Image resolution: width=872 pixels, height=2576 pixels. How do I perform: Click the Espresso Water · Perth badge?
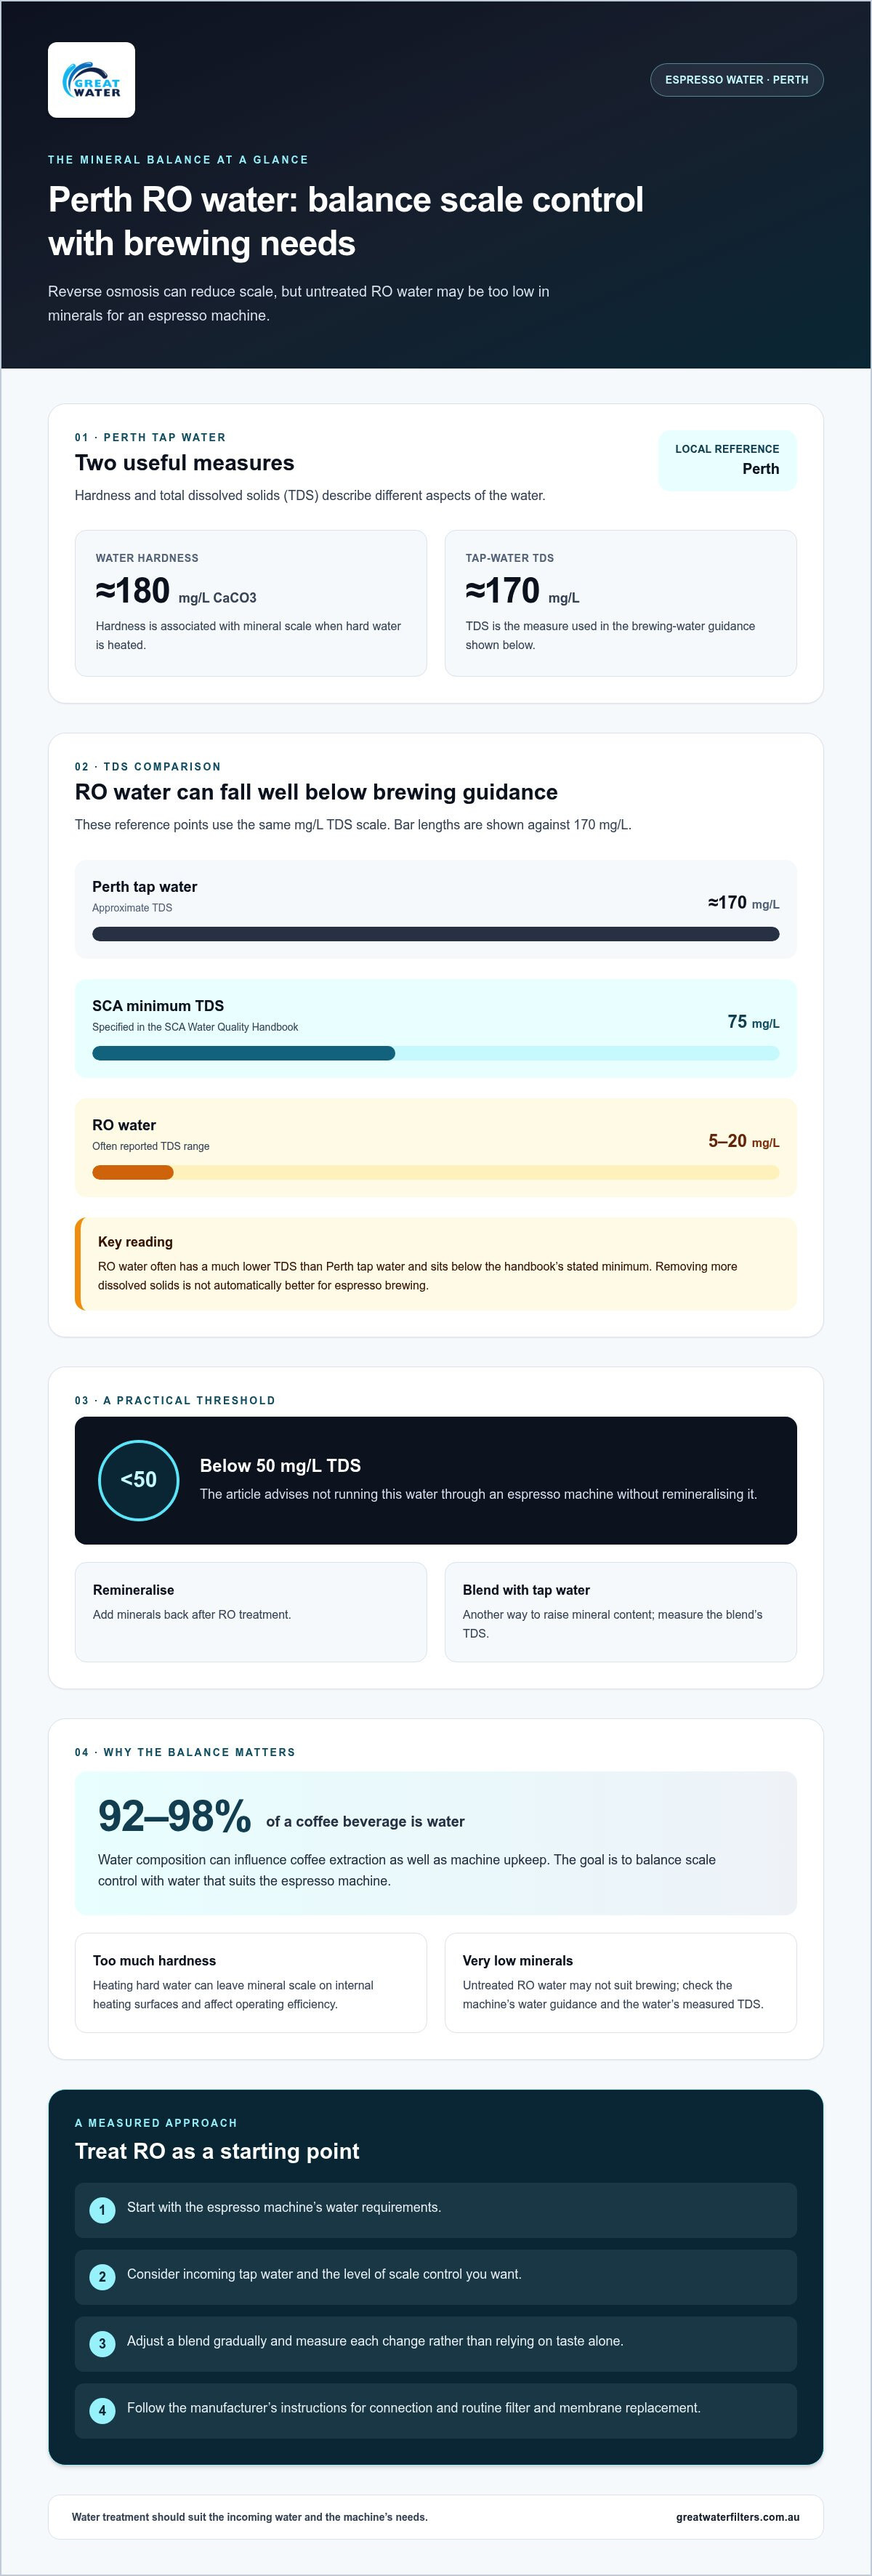click(736, 80)
